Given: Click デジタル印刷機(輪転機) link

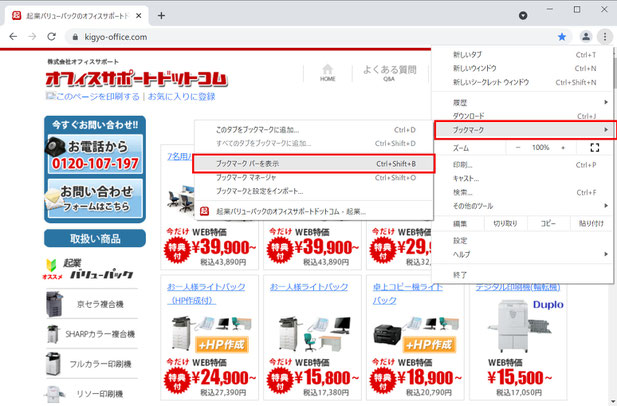Looking at the screenshot, I should (518, 287).
